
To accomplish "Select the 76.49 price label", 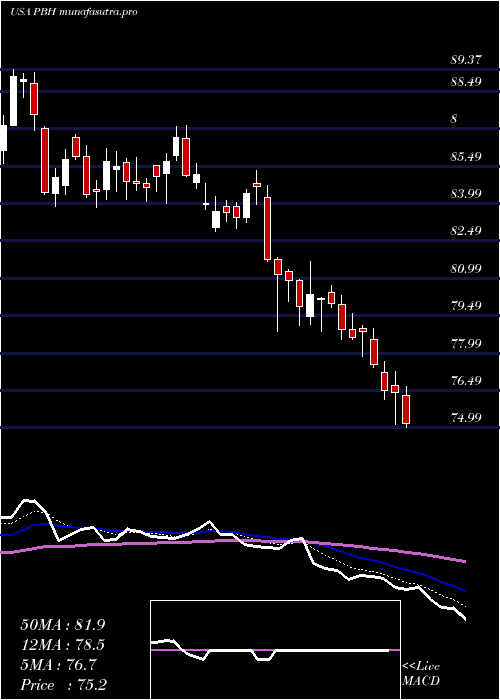I will click(x=466, y=381).
